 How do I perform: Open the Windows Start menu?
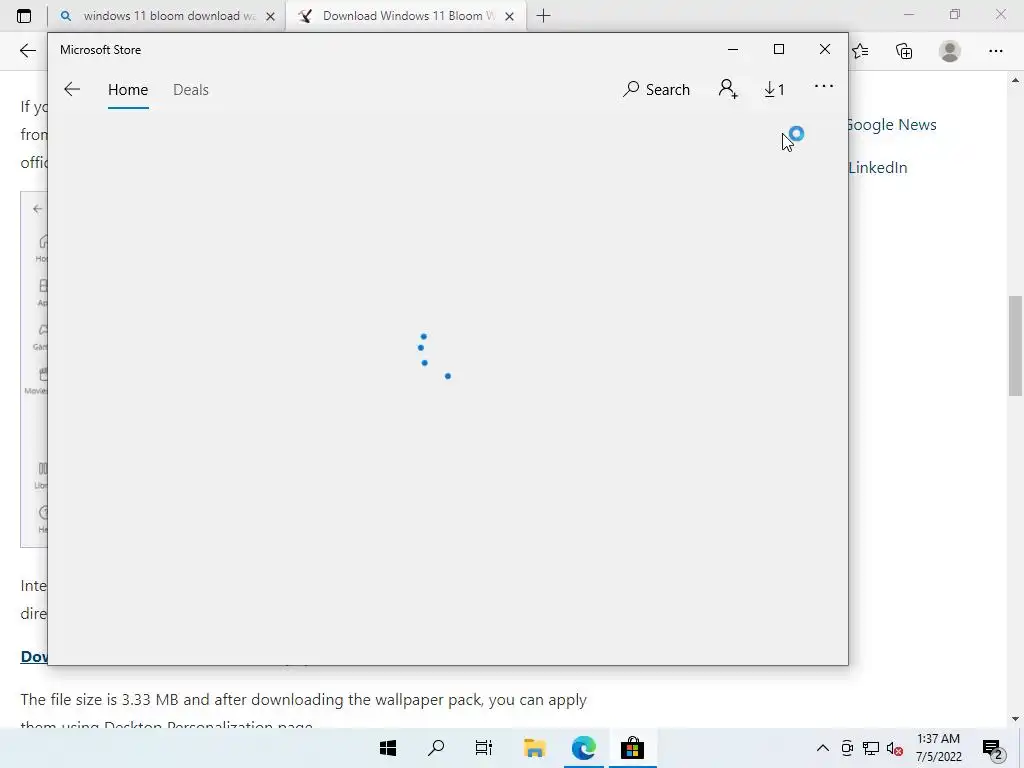388,748
